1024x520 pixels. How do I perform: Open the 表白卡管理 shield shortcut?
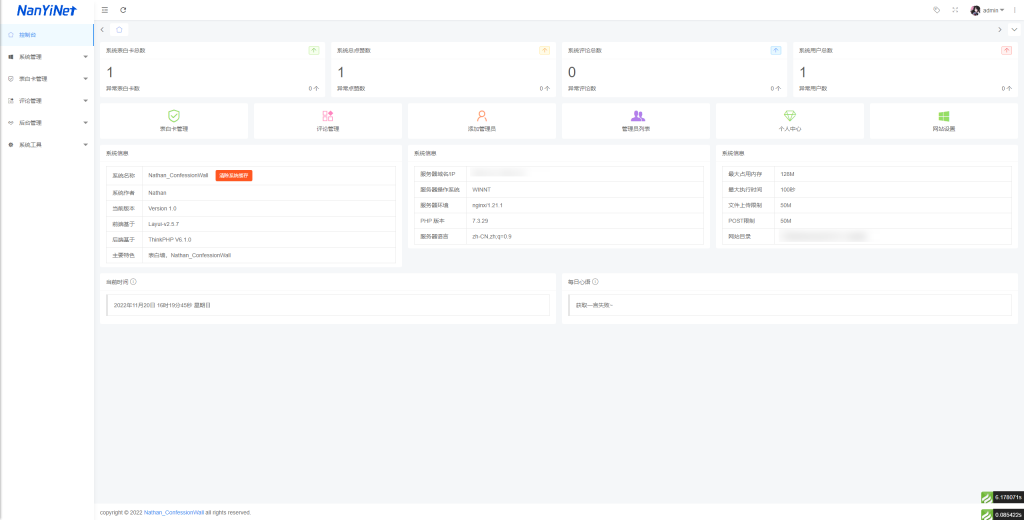coord(174,121)
